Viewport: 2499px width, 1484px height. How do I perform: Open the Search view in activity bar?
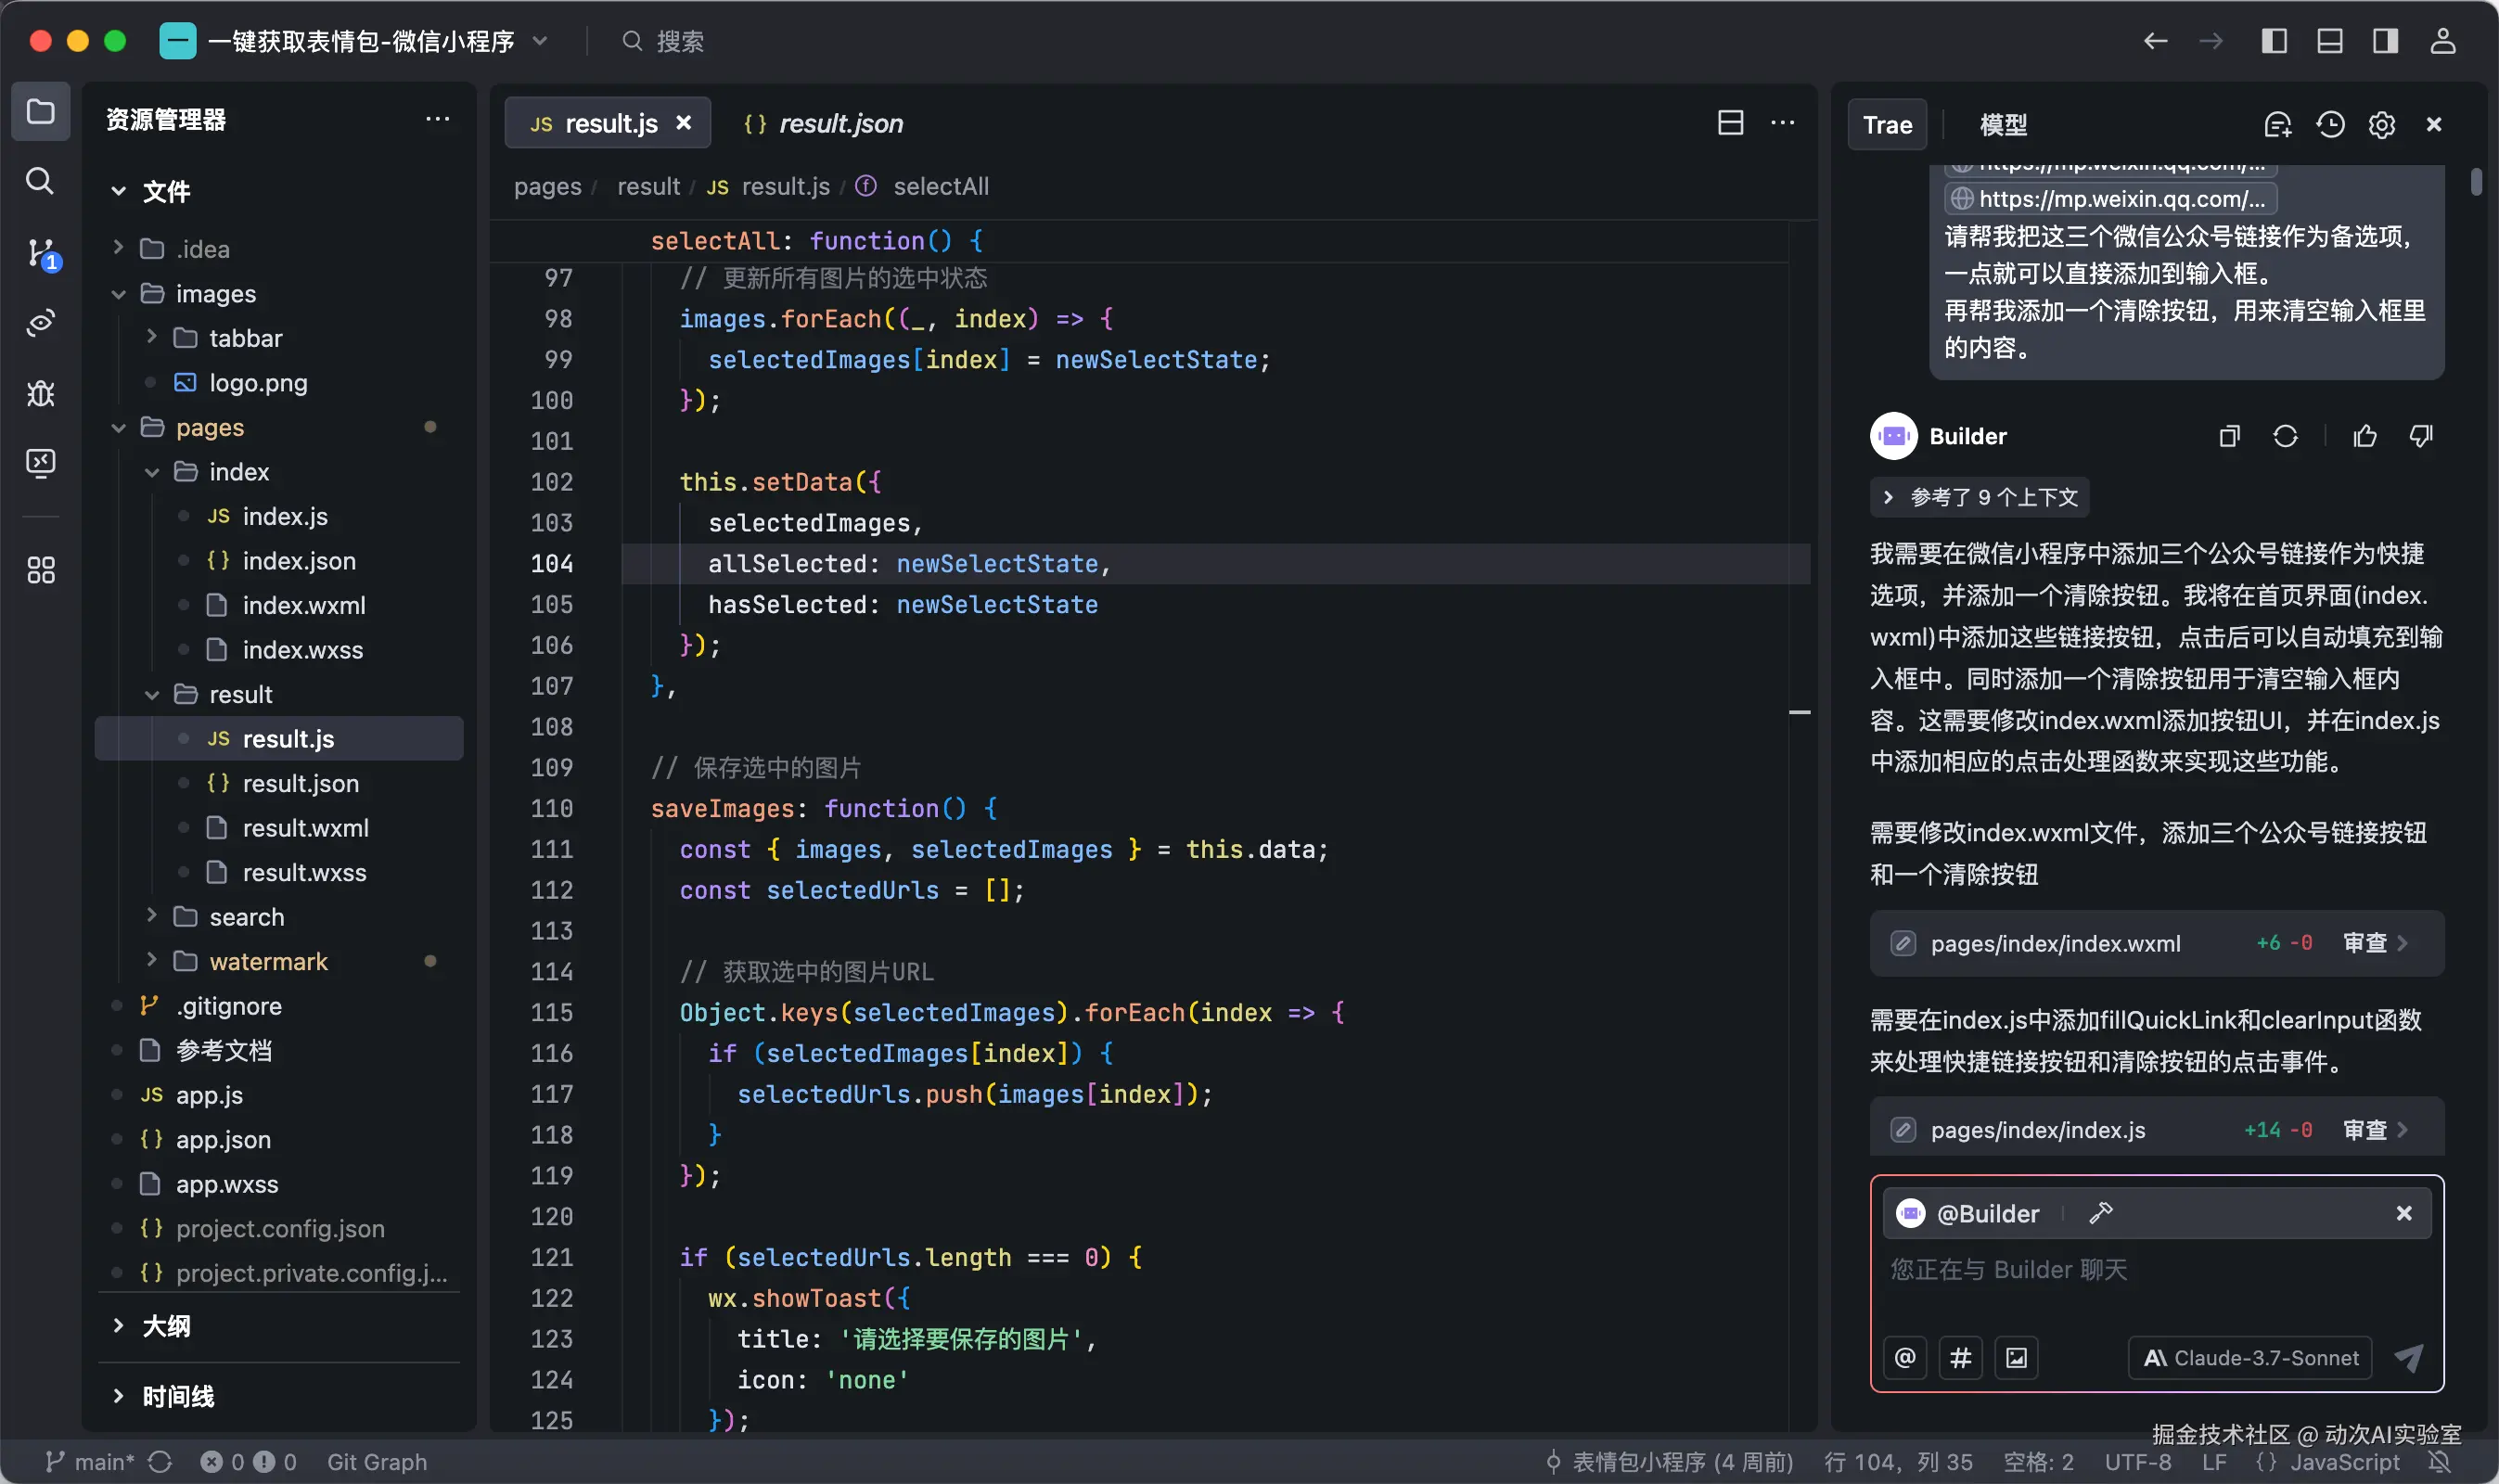(x=40, y=181)
